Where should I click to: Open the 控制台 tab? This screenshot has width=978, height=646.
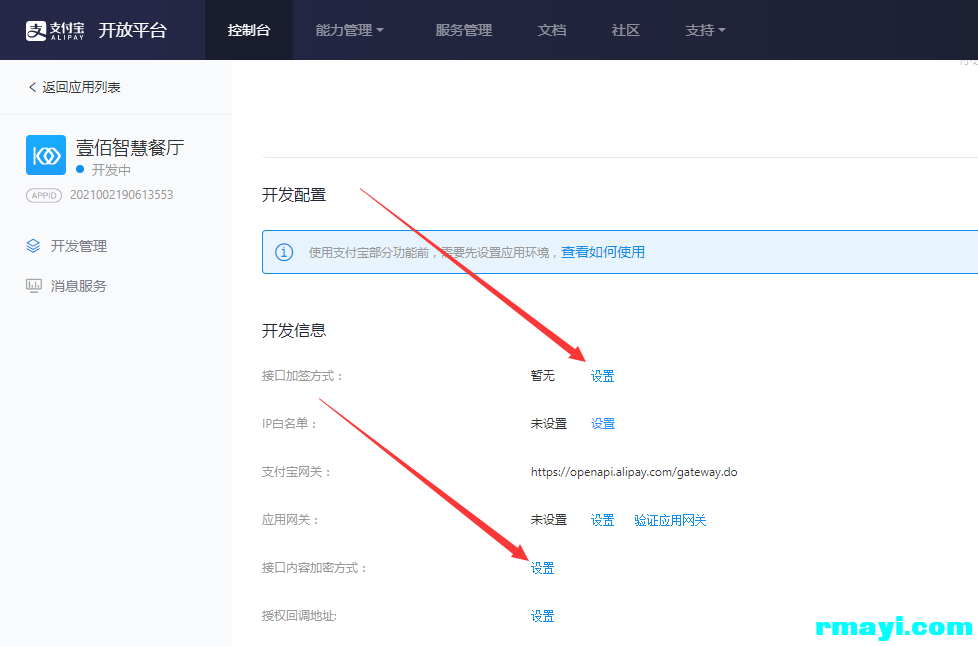point(249,30)
